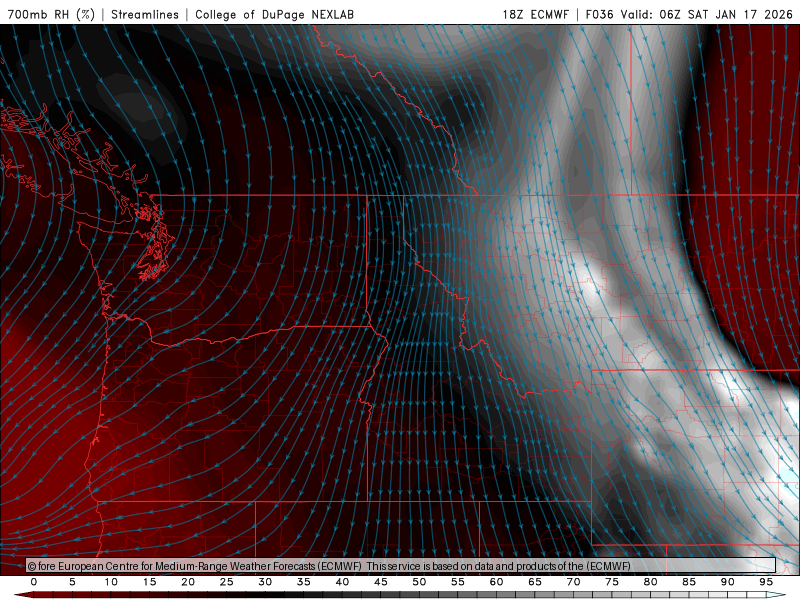Click the '90' color scale label
800x600 pixels.
click(x=727, y=582)
